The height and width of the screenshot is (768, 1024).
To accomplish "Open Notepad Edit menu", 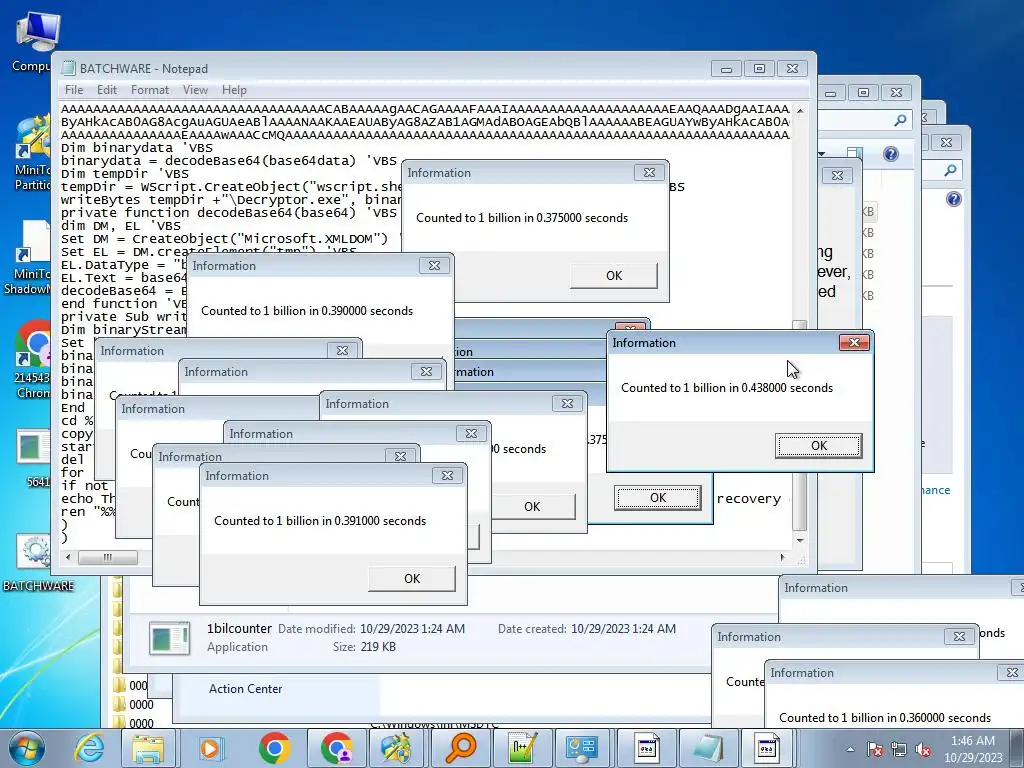I will coord(106,89).
